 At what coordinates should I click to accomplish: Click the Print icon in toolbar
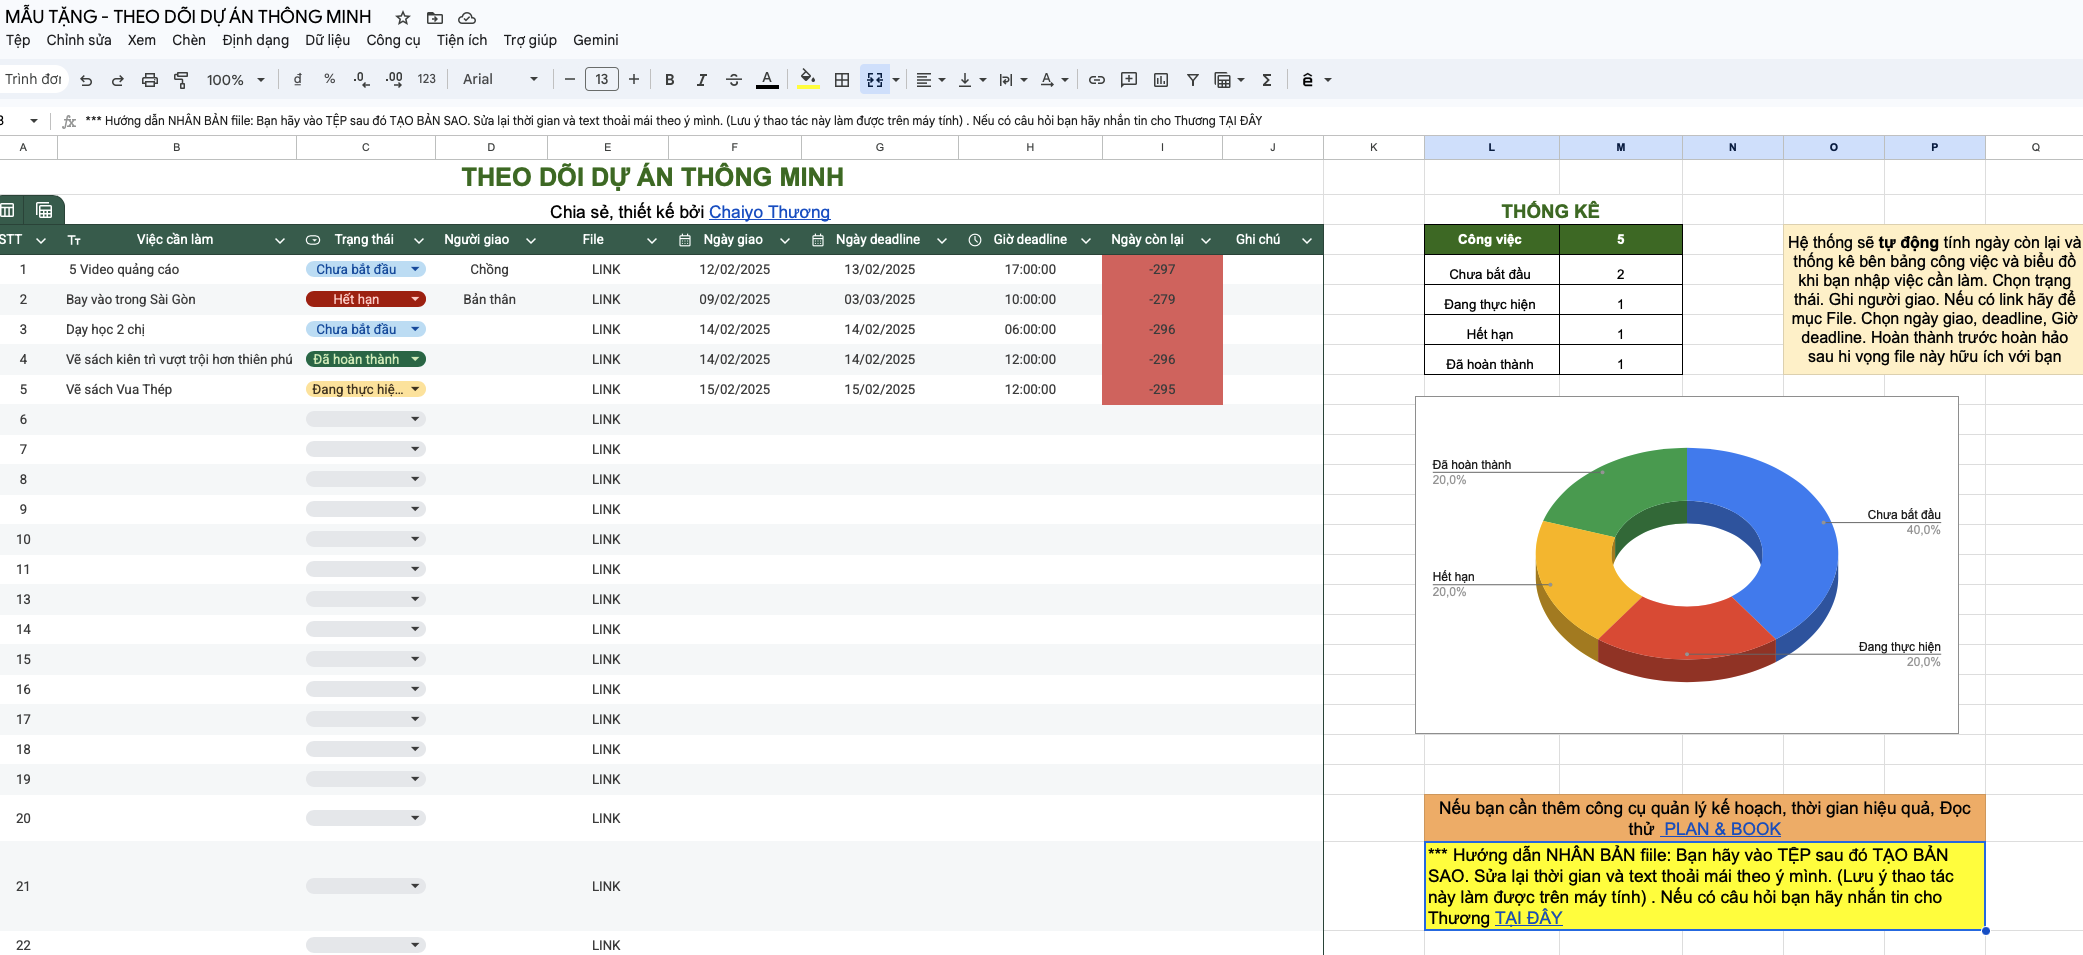point(150,80)
